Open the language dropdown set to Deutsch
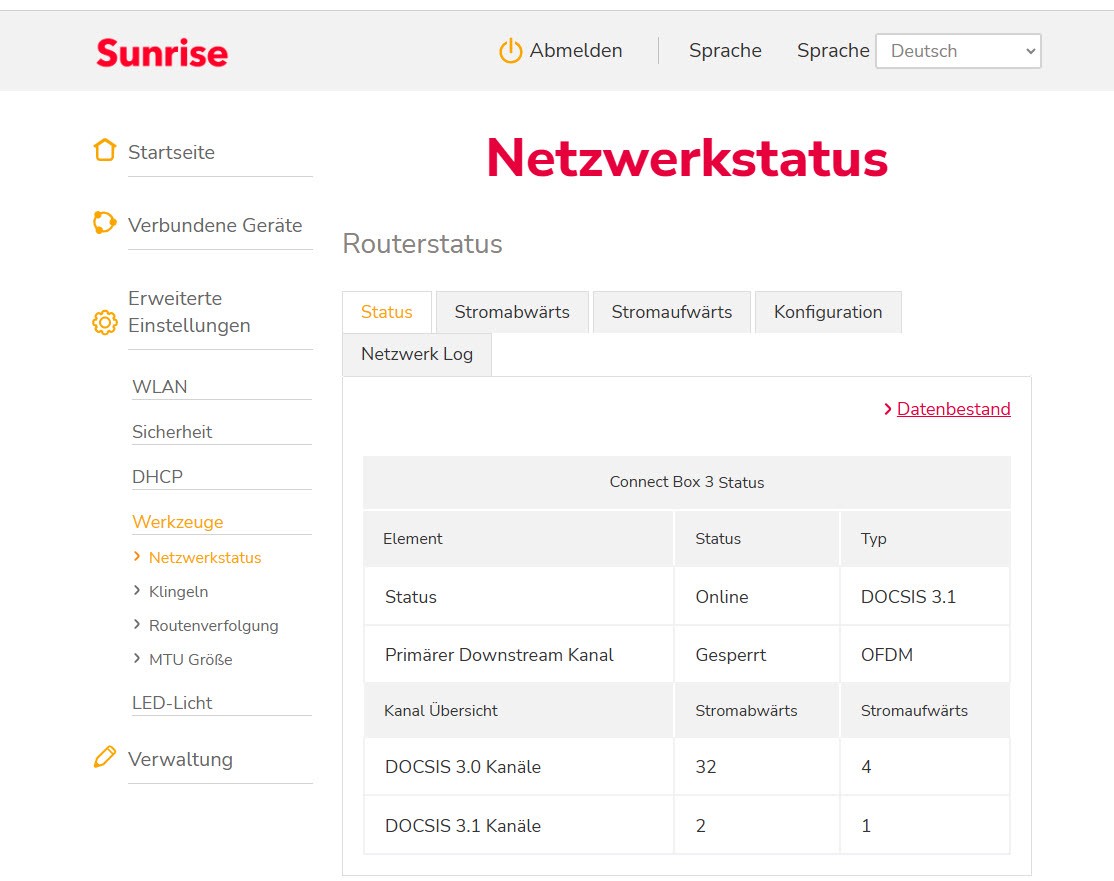 (x=957, y=51)
